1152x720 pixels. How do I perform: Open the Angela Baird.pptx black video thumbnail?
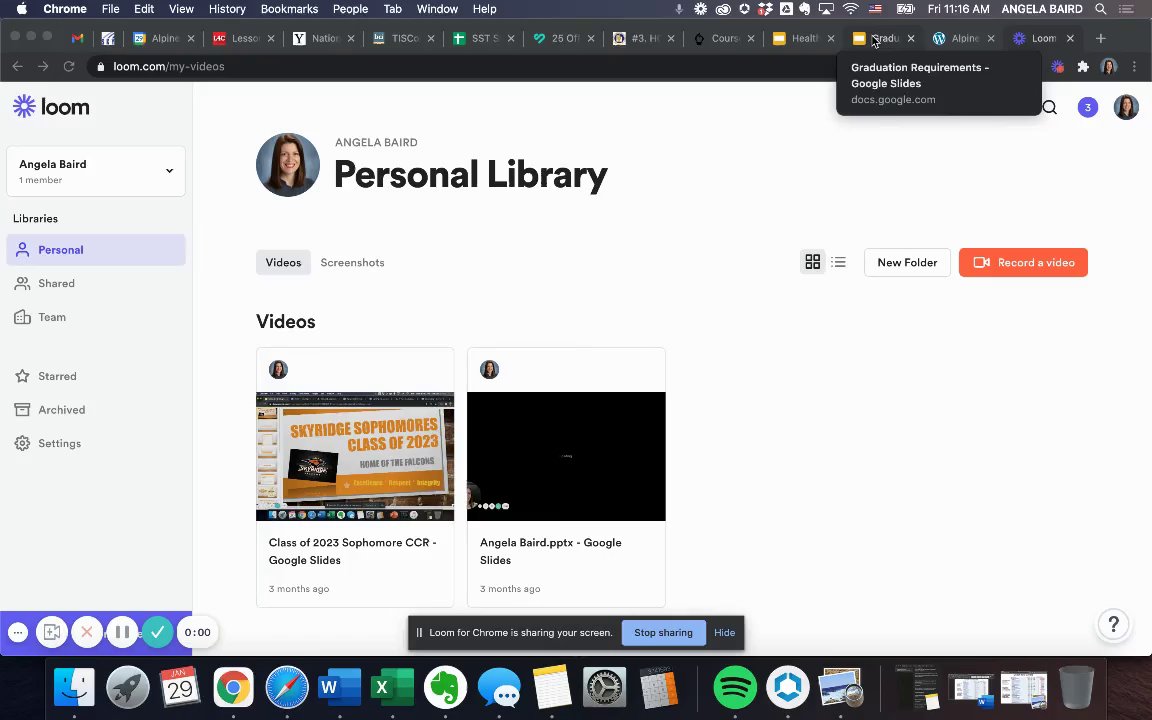coord(566,456)
